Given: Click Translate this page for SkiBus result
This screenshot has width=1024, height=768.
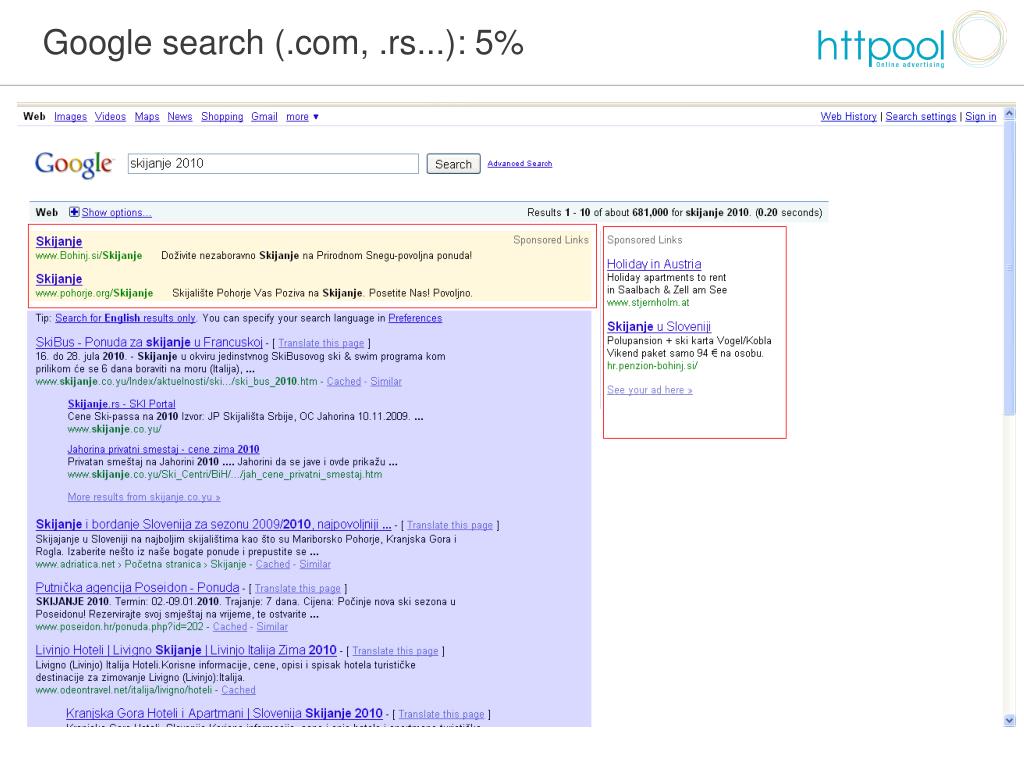Looking at the screenshot, I should tap(321, 343).
